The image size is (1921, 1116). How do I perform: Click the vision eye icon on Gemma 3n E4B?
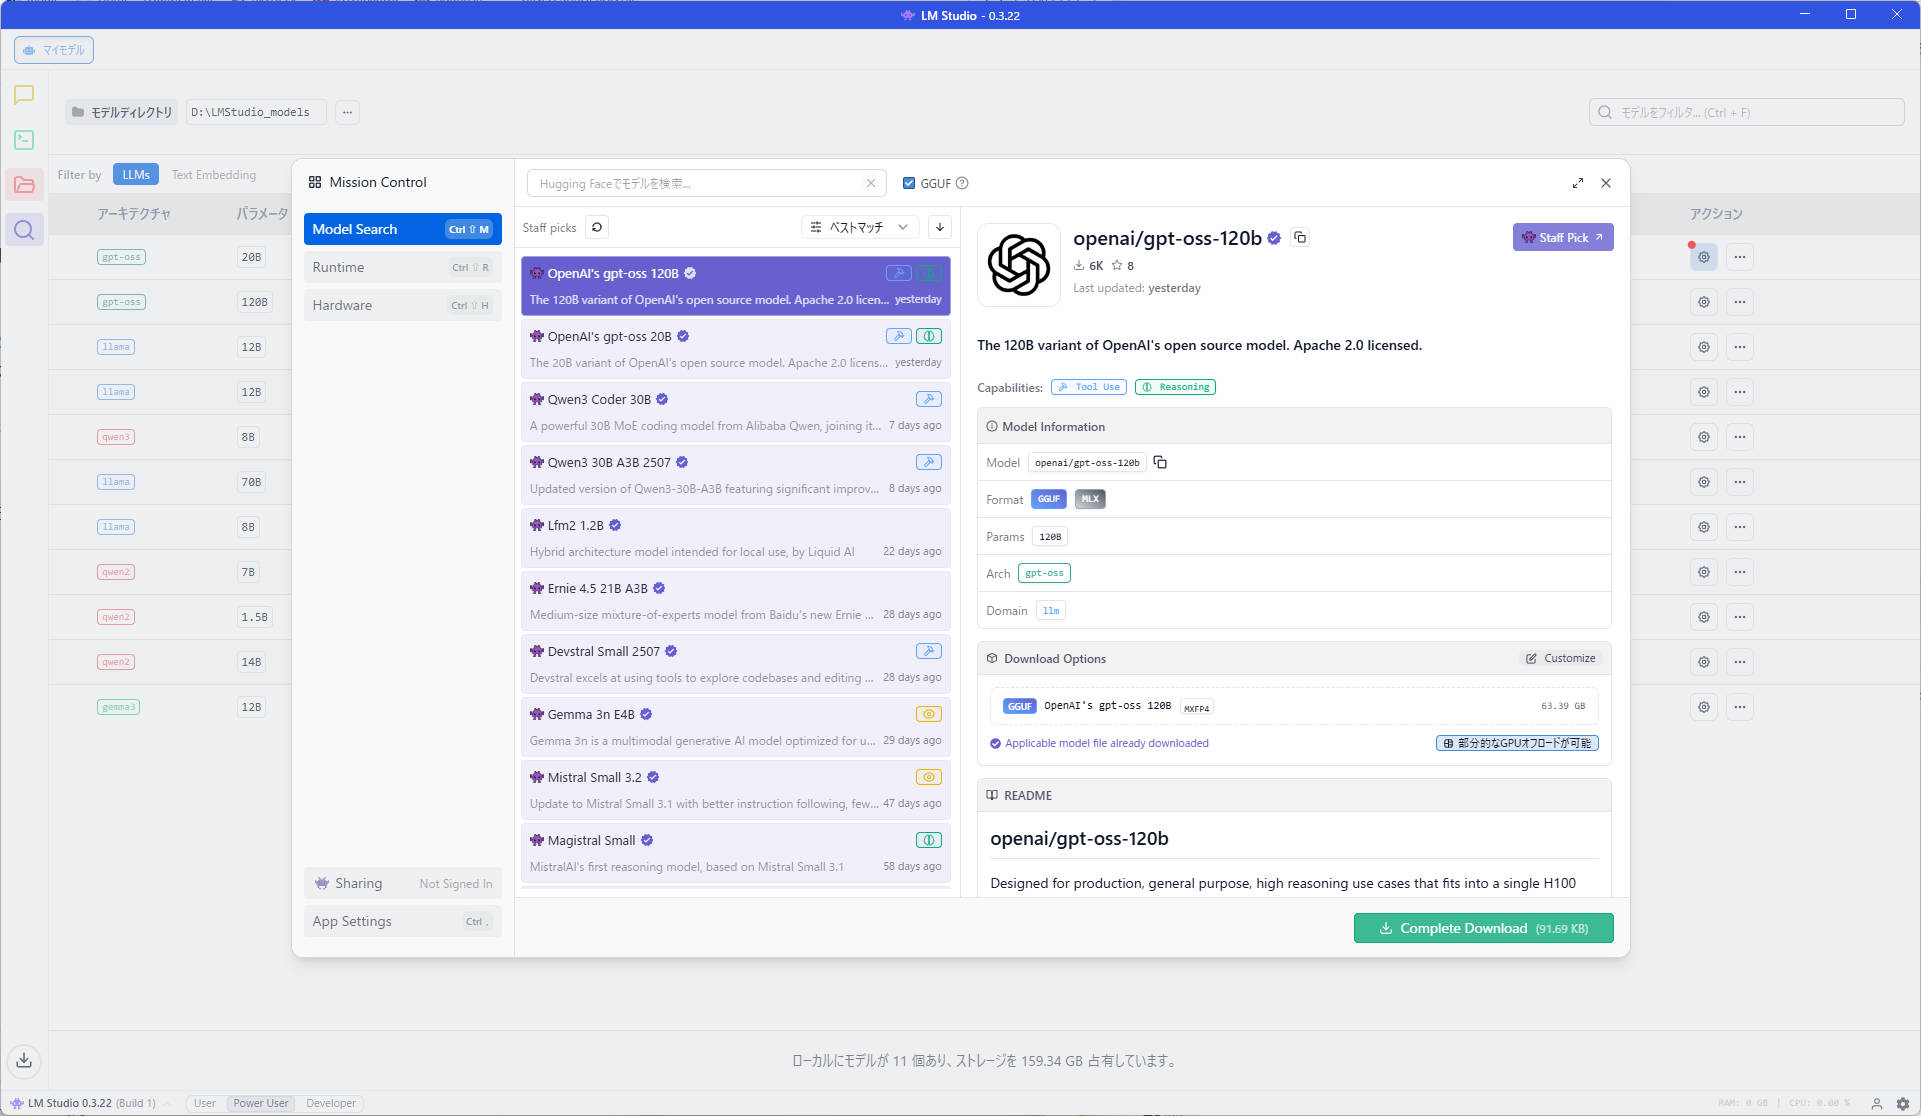pyautogui.click(x=929, y=714)
